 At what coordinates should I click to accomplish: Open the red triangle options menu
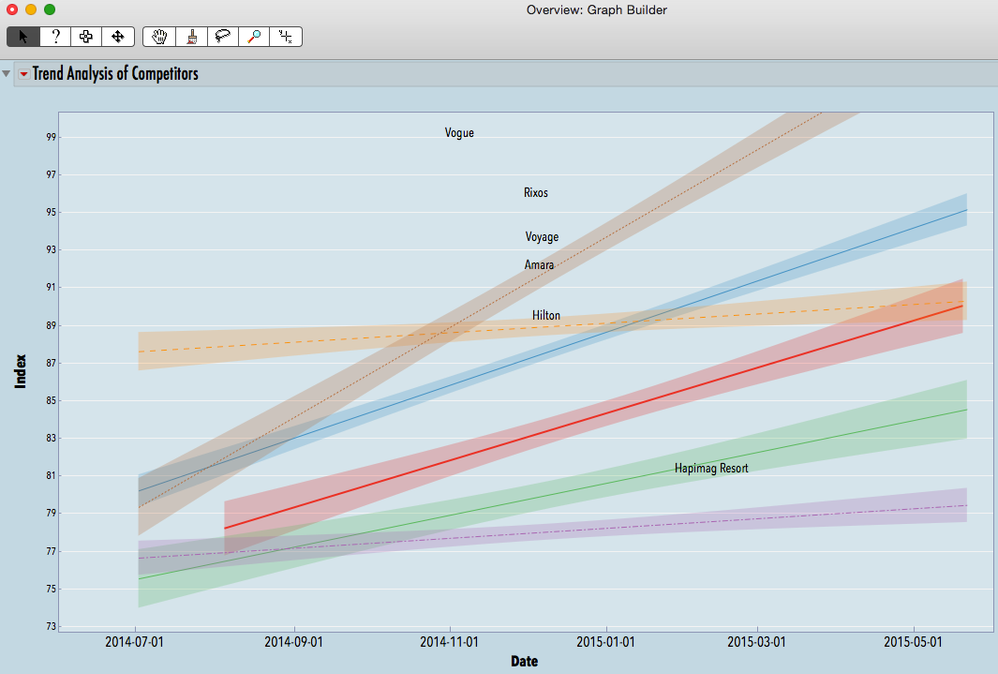pos(24,74)
